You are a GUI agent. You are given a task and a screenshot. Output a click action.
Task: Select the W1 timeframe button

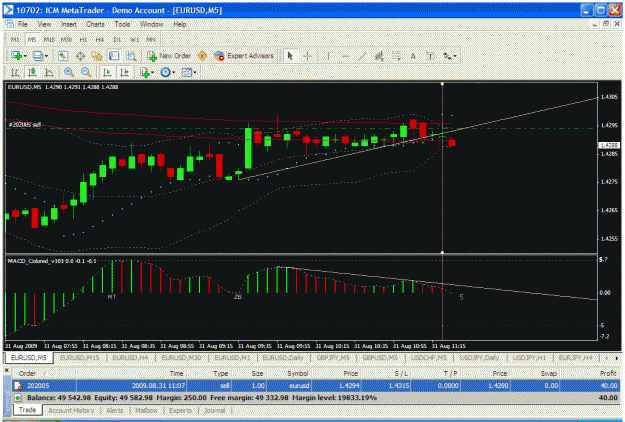click(134, 39)
